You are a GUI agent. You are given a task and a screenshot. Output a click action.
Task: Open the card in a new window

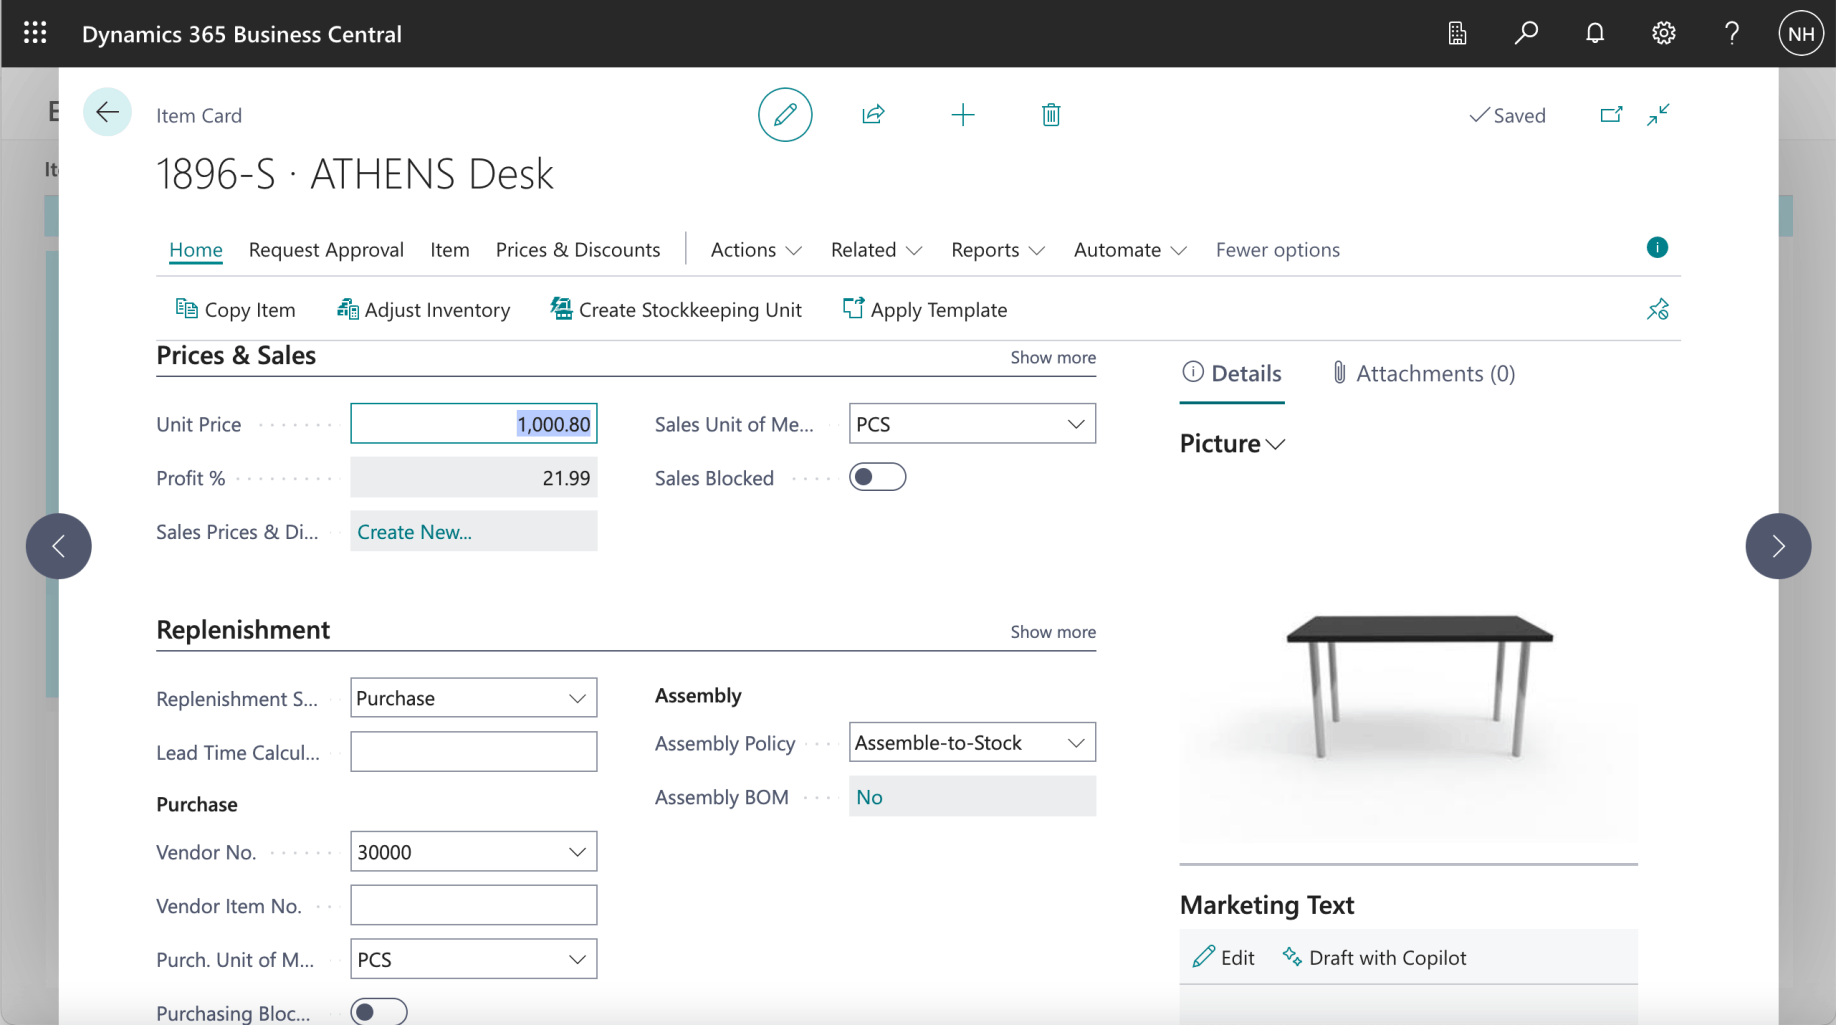click(x=1611, y=114)
